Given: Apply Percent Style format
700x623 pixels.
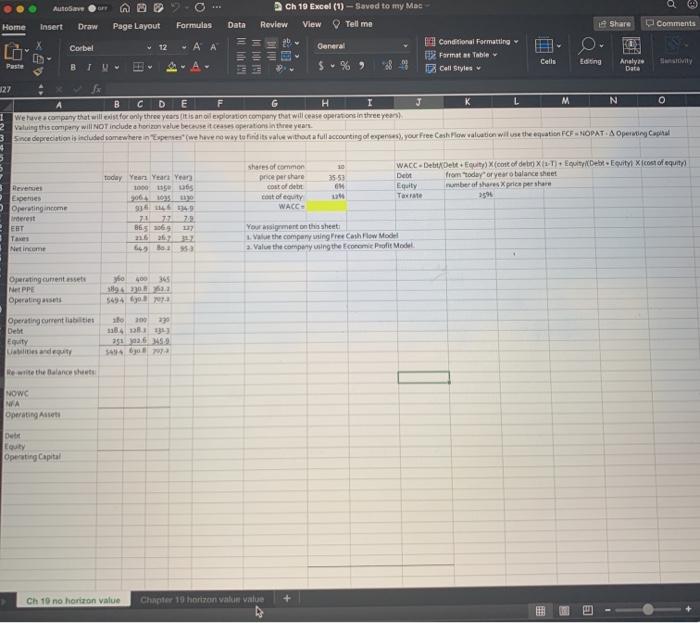Looking at the screenshot, I should (345, 66).
